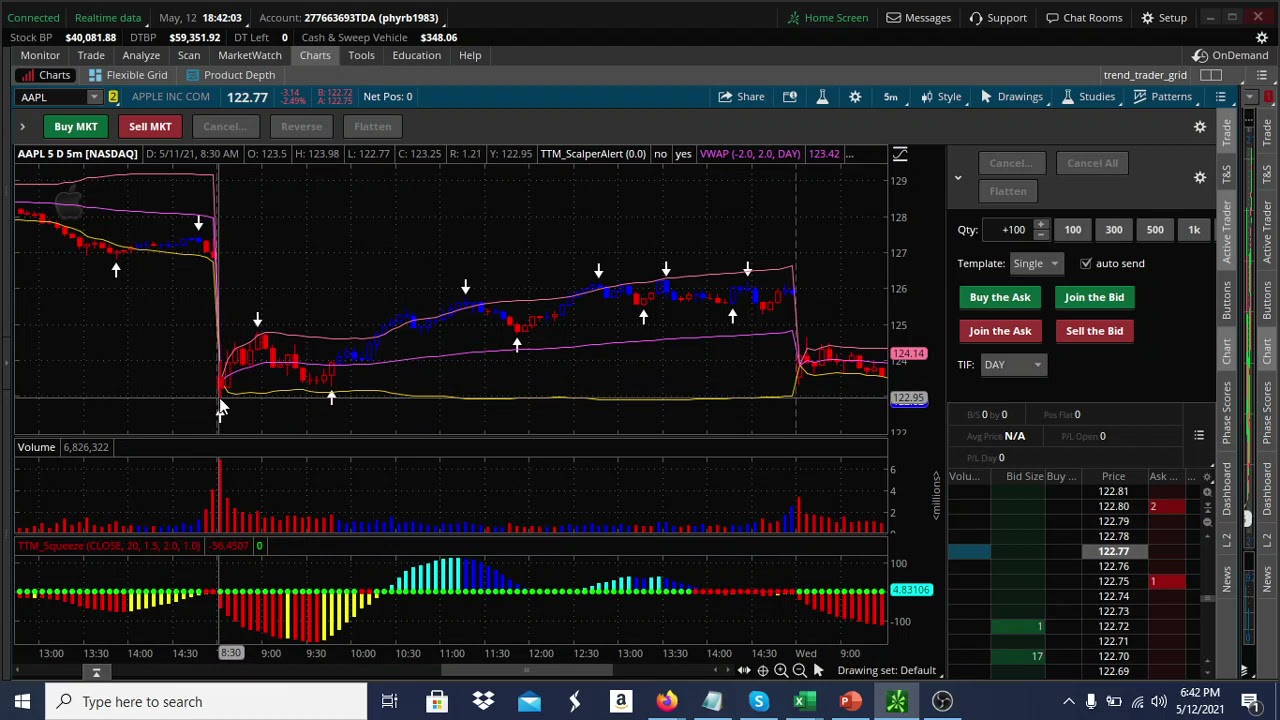Click the Buy the Ask button
Viewport: 1280px width, 720px height.
(x=1000, y=297)
